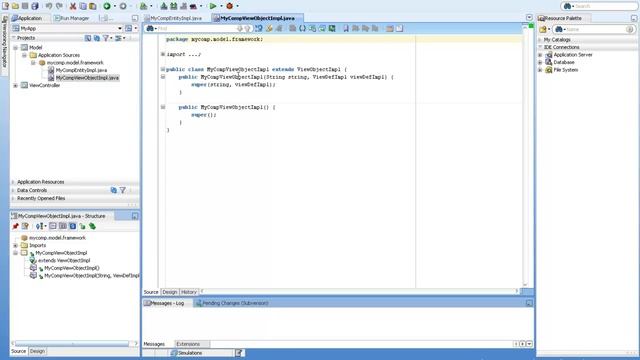
Task: Click the collapse-all icon in Structure toolbar
Action: tap(53, 226)
